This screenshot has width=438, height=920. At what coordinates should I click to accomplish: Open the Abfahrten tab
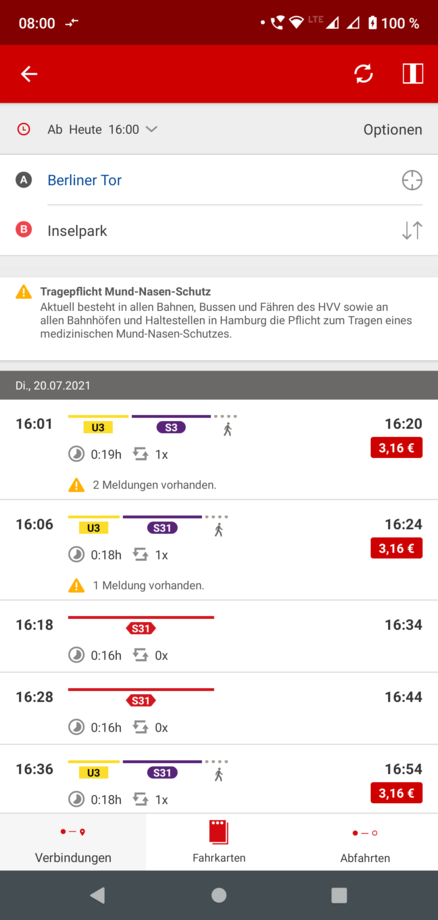tap(365, 842)
